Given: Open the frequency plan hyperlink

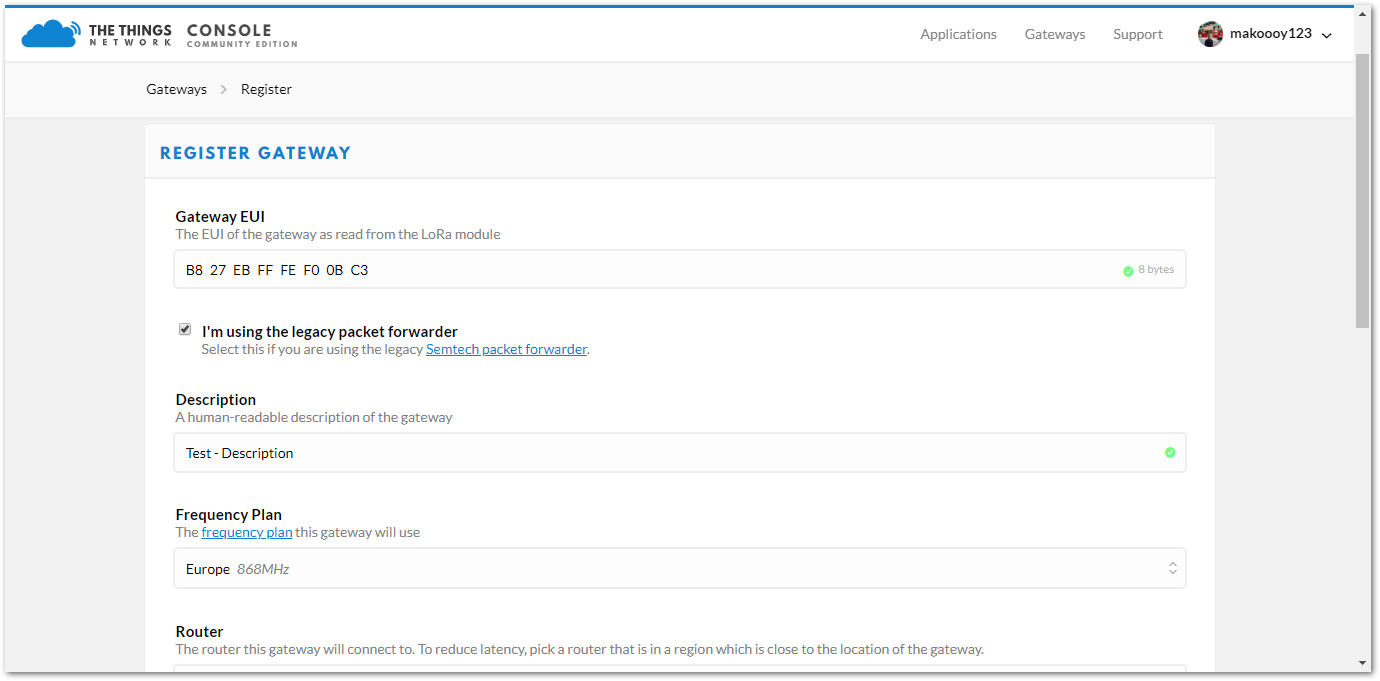Looking at the screenshot, I should (x=247, y=532).
